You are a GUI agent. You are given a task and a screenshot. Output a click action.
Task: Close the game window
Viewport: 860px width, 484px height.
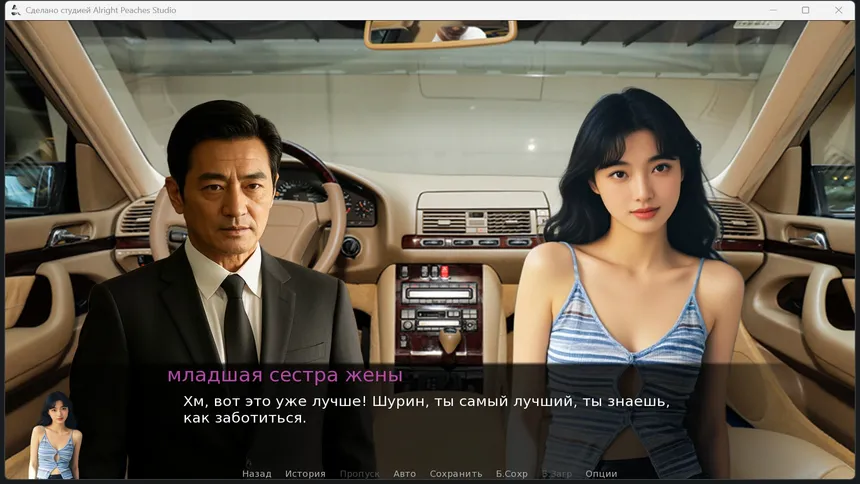coord(838,10)
